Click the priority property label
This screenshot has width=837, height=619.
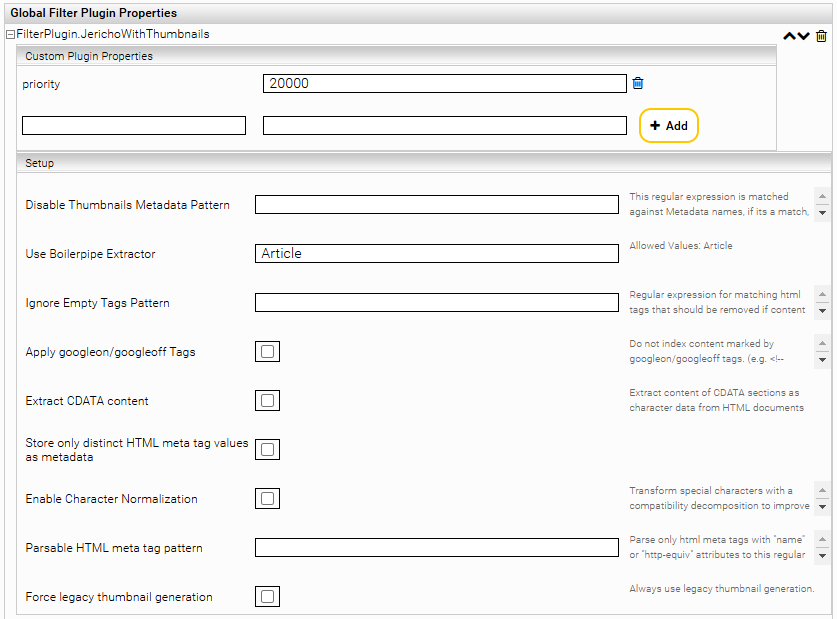click(41, 84)
